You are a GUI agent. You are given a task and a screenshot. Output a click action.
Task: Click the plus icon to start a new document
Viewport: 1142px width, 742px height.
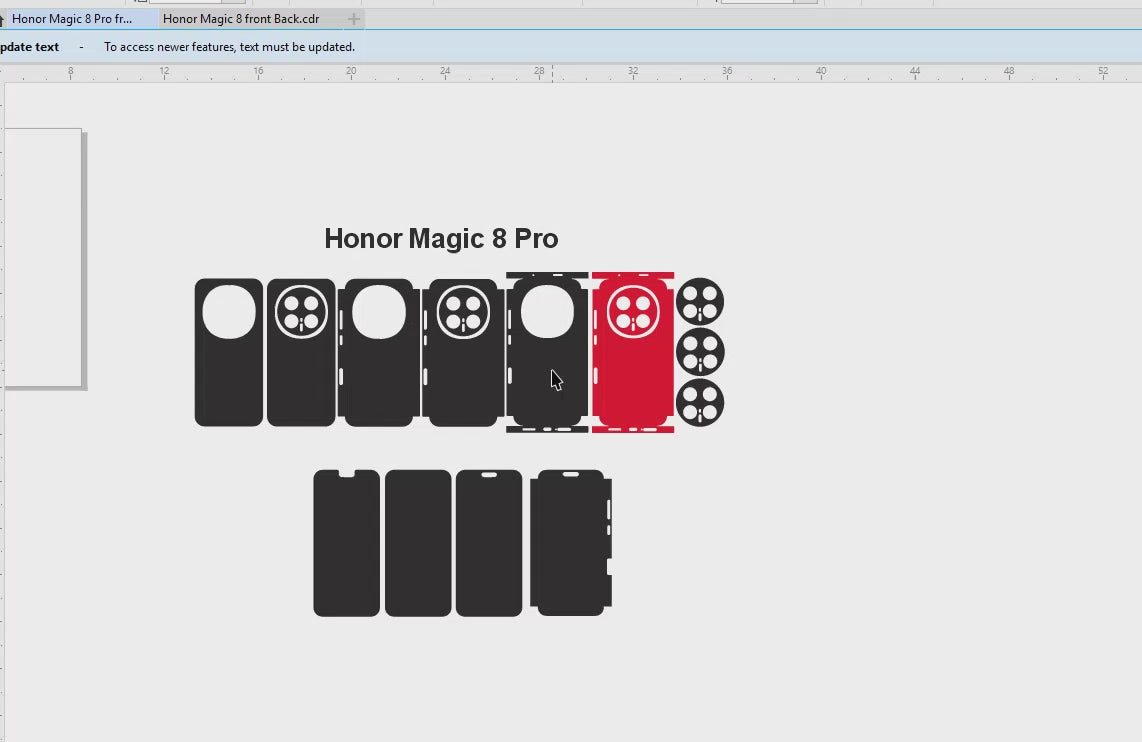pos(353,19)
